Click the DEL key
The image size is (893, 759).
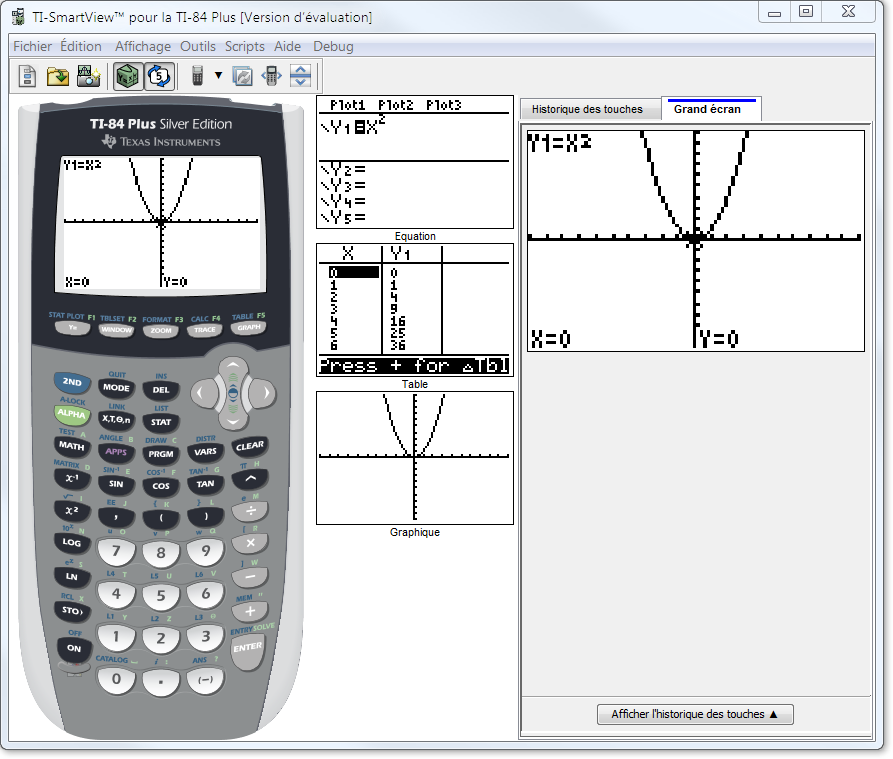tap(161, 391)
